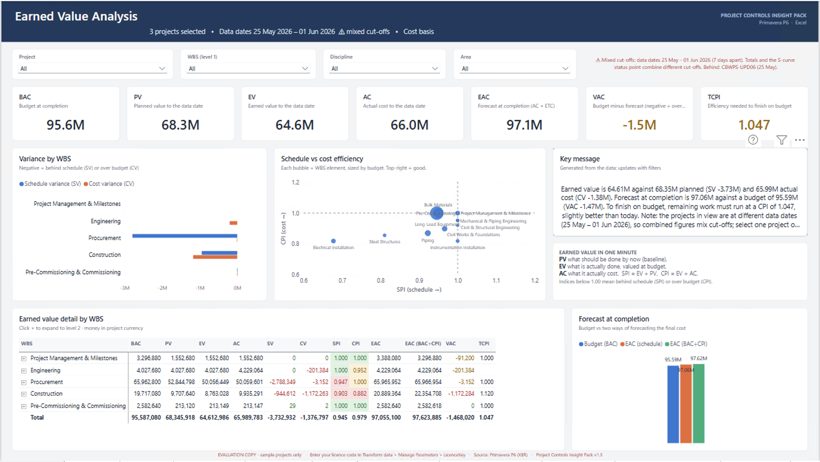Click the orange EAC bar in Forecast chart
This screenshot has height=462, width=820.
pos(686,404)
